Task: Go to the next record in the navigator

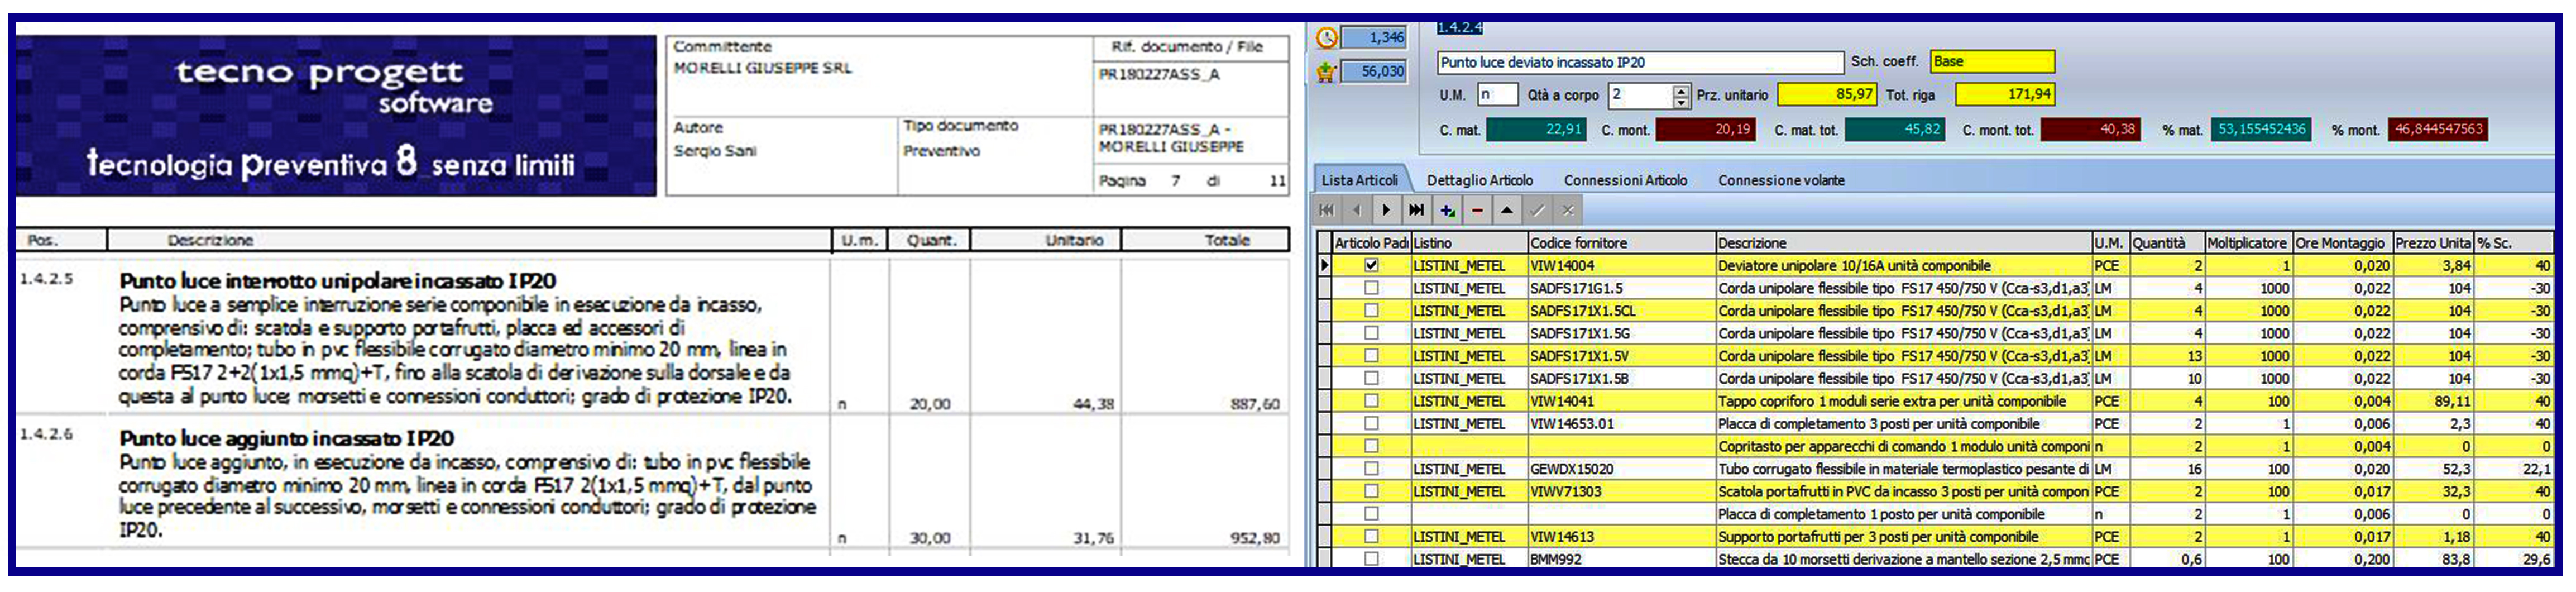Action: (1386, 210)
